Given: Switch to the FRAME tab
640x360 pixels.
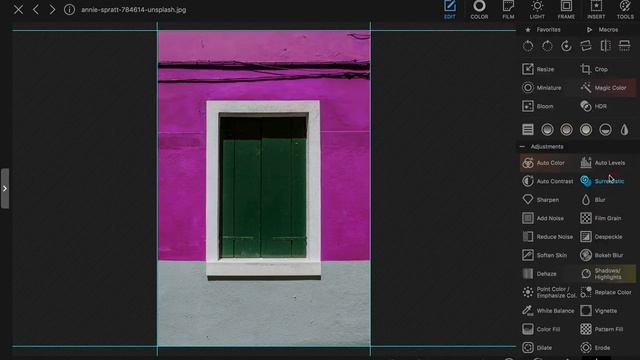Looking at the screenshot, I should (566, 10).
